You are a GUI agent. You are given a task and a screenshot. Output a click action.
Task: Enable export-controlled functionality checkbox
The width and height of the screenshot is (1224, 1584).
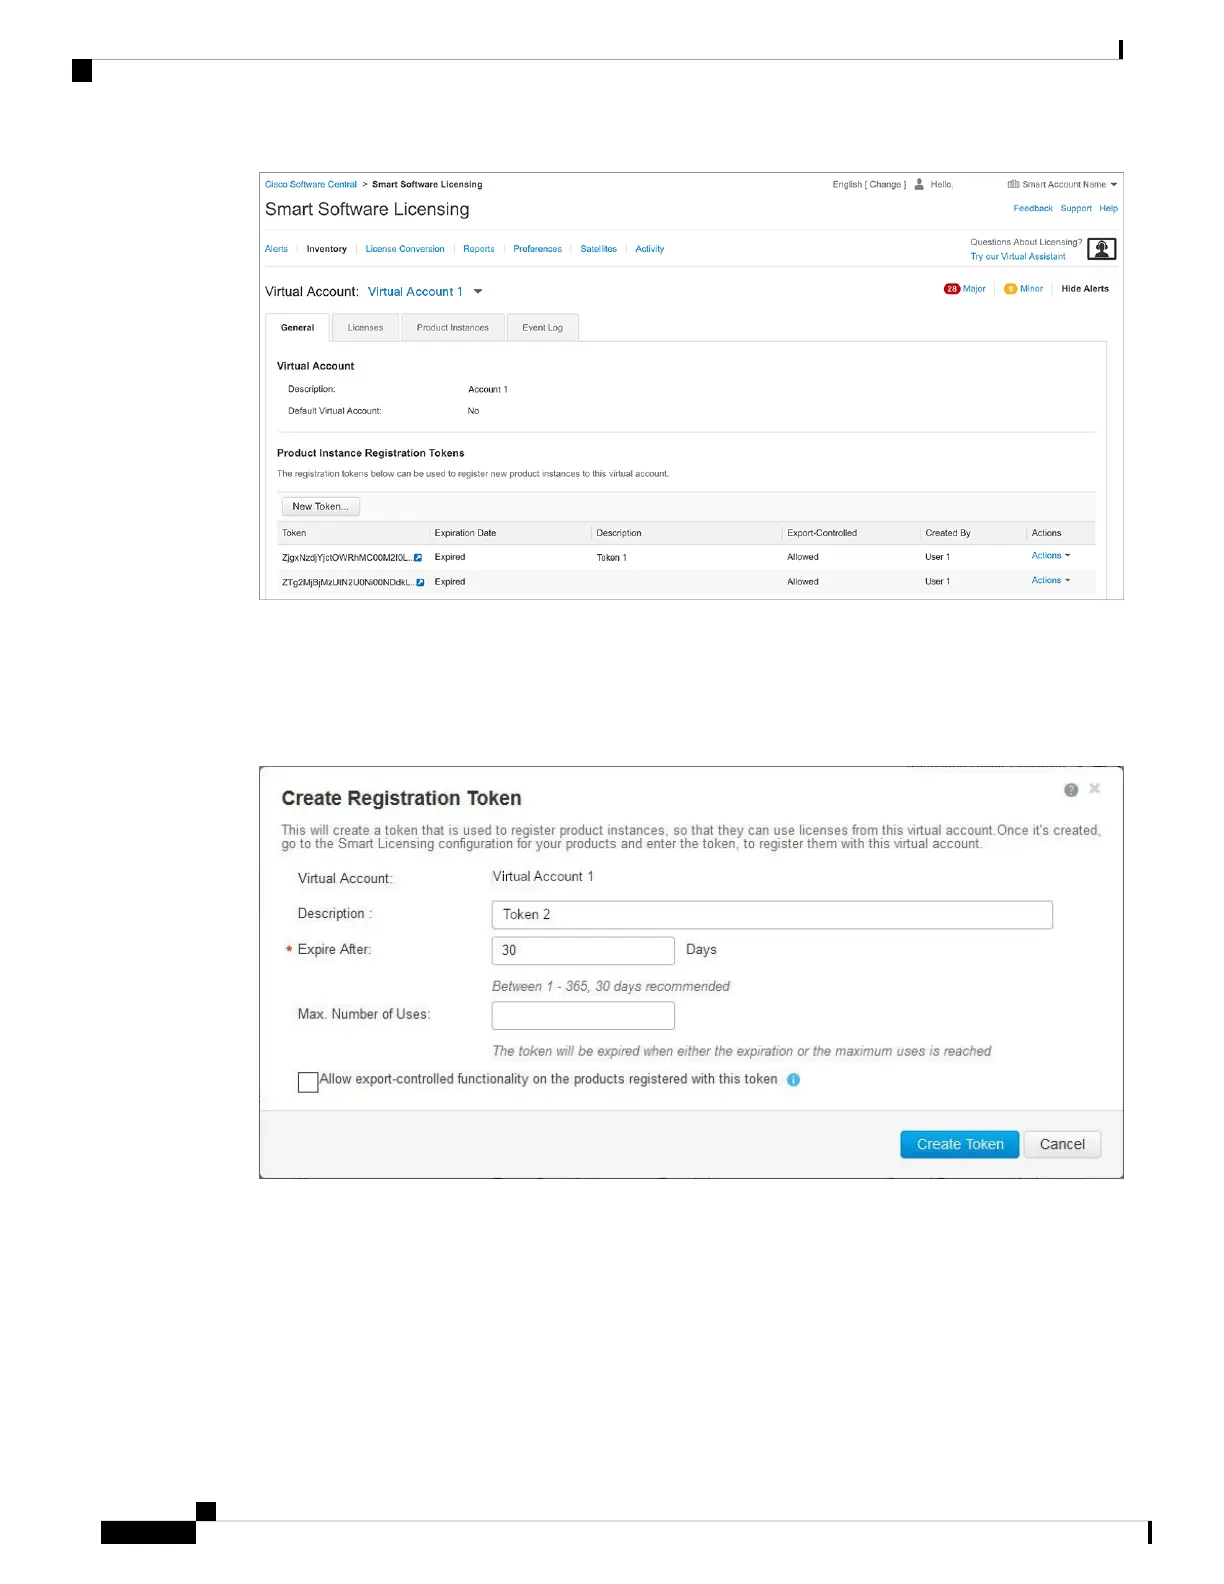pos(308,1082)
